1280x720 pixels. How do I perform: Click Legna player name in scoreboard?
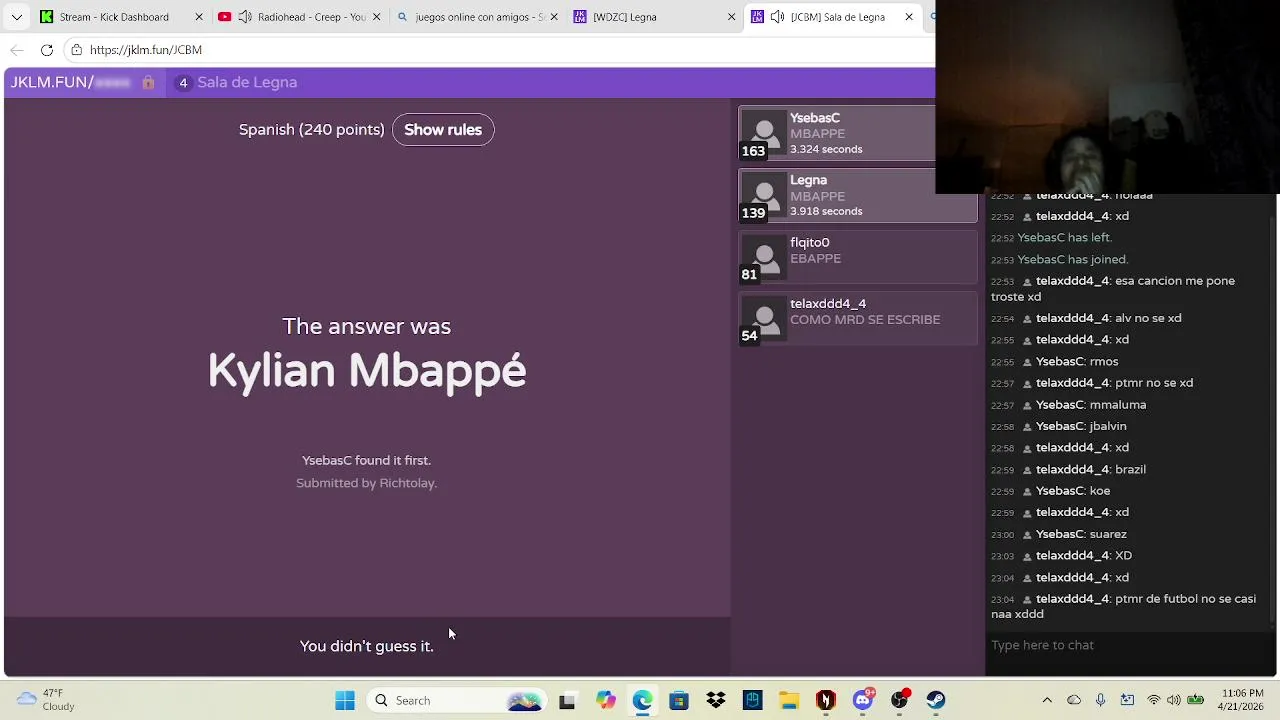point(808,180)
